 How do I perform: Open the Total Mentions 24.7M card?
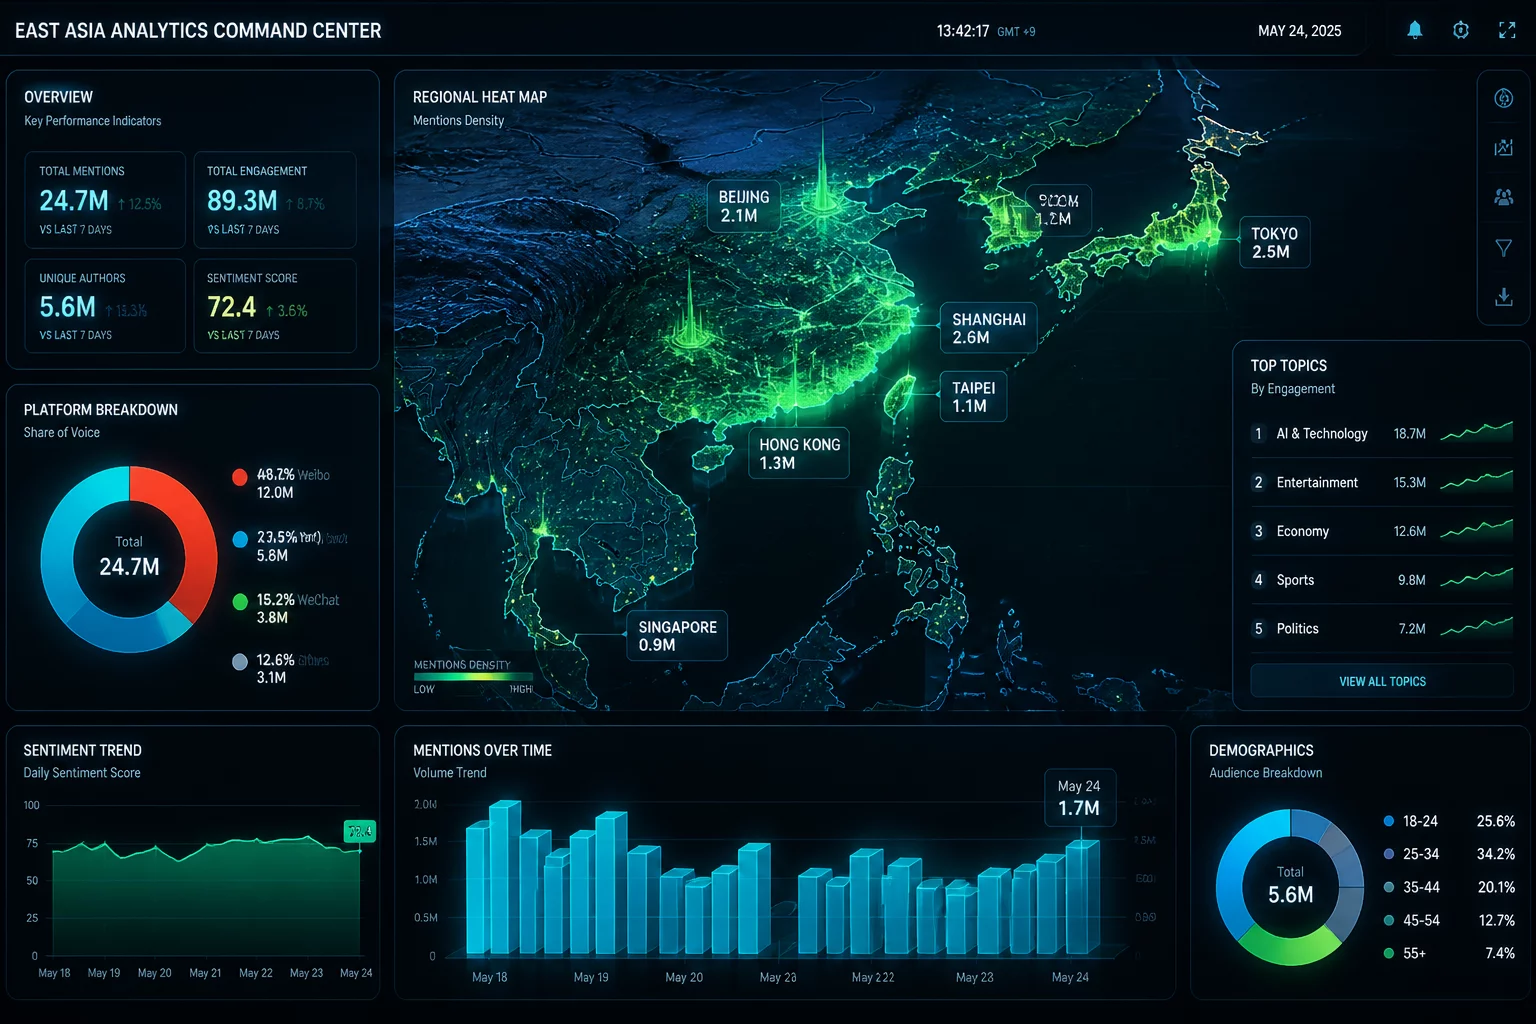[105, 199]
